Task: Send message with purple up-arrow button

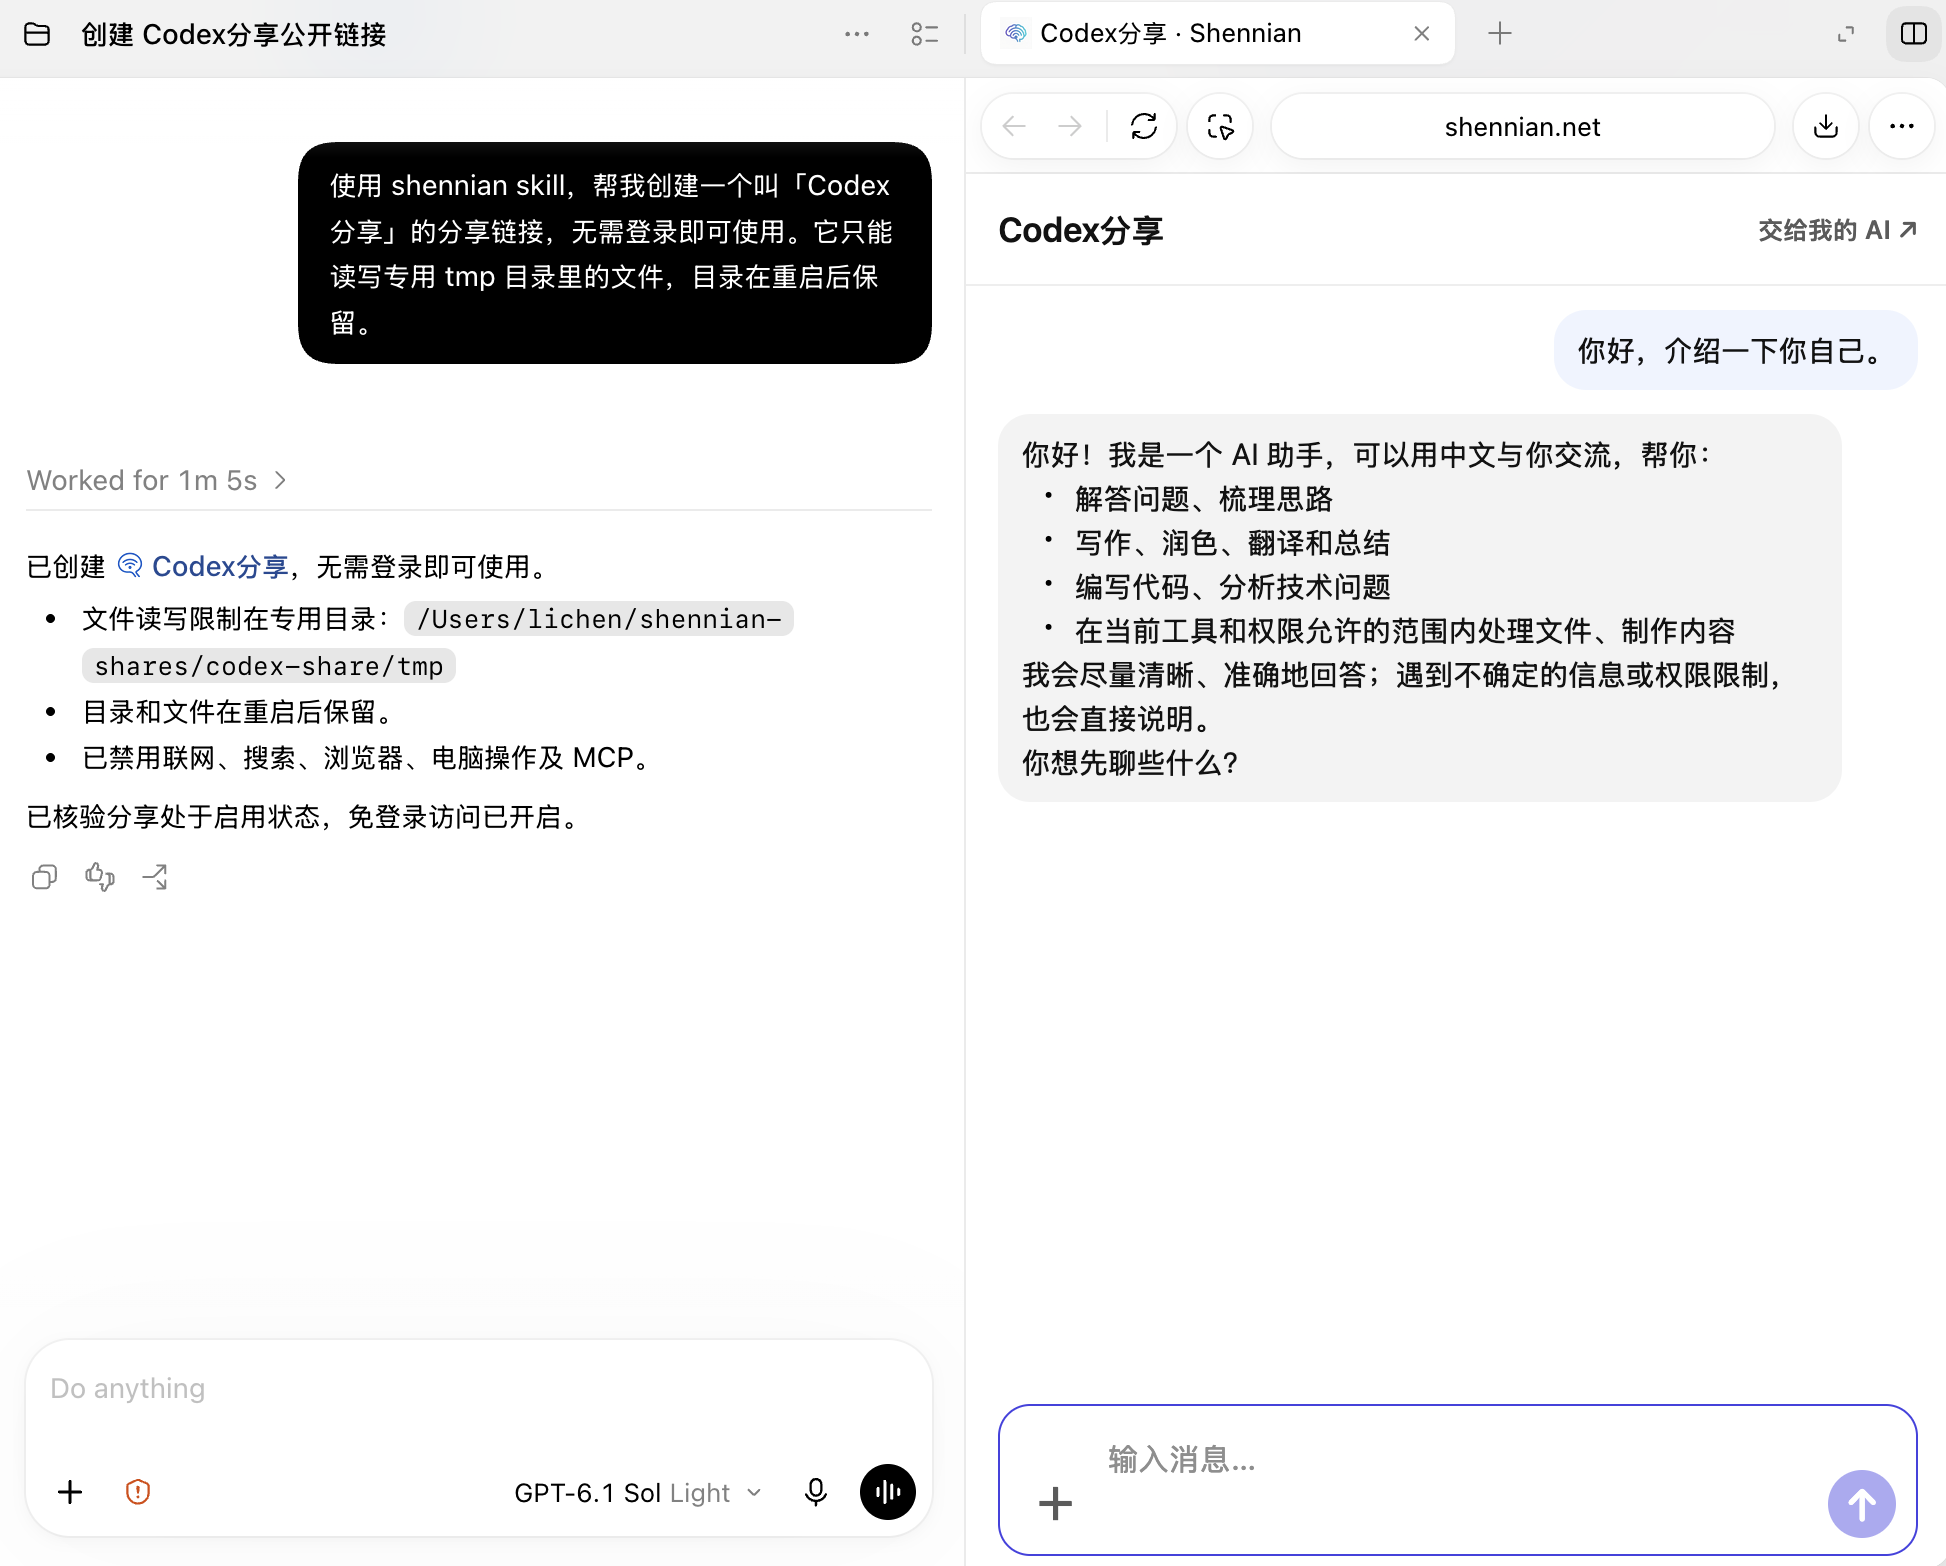Action: tap(1862, 1504)
